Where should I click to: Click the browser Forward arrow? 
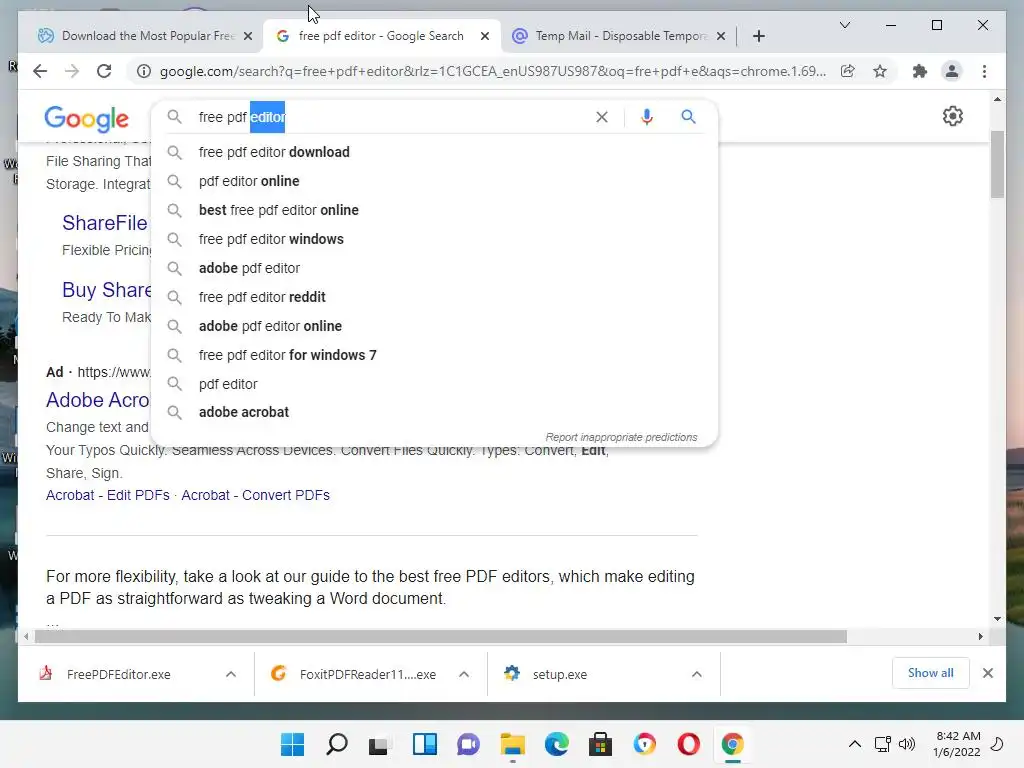(x=72, y=71)
